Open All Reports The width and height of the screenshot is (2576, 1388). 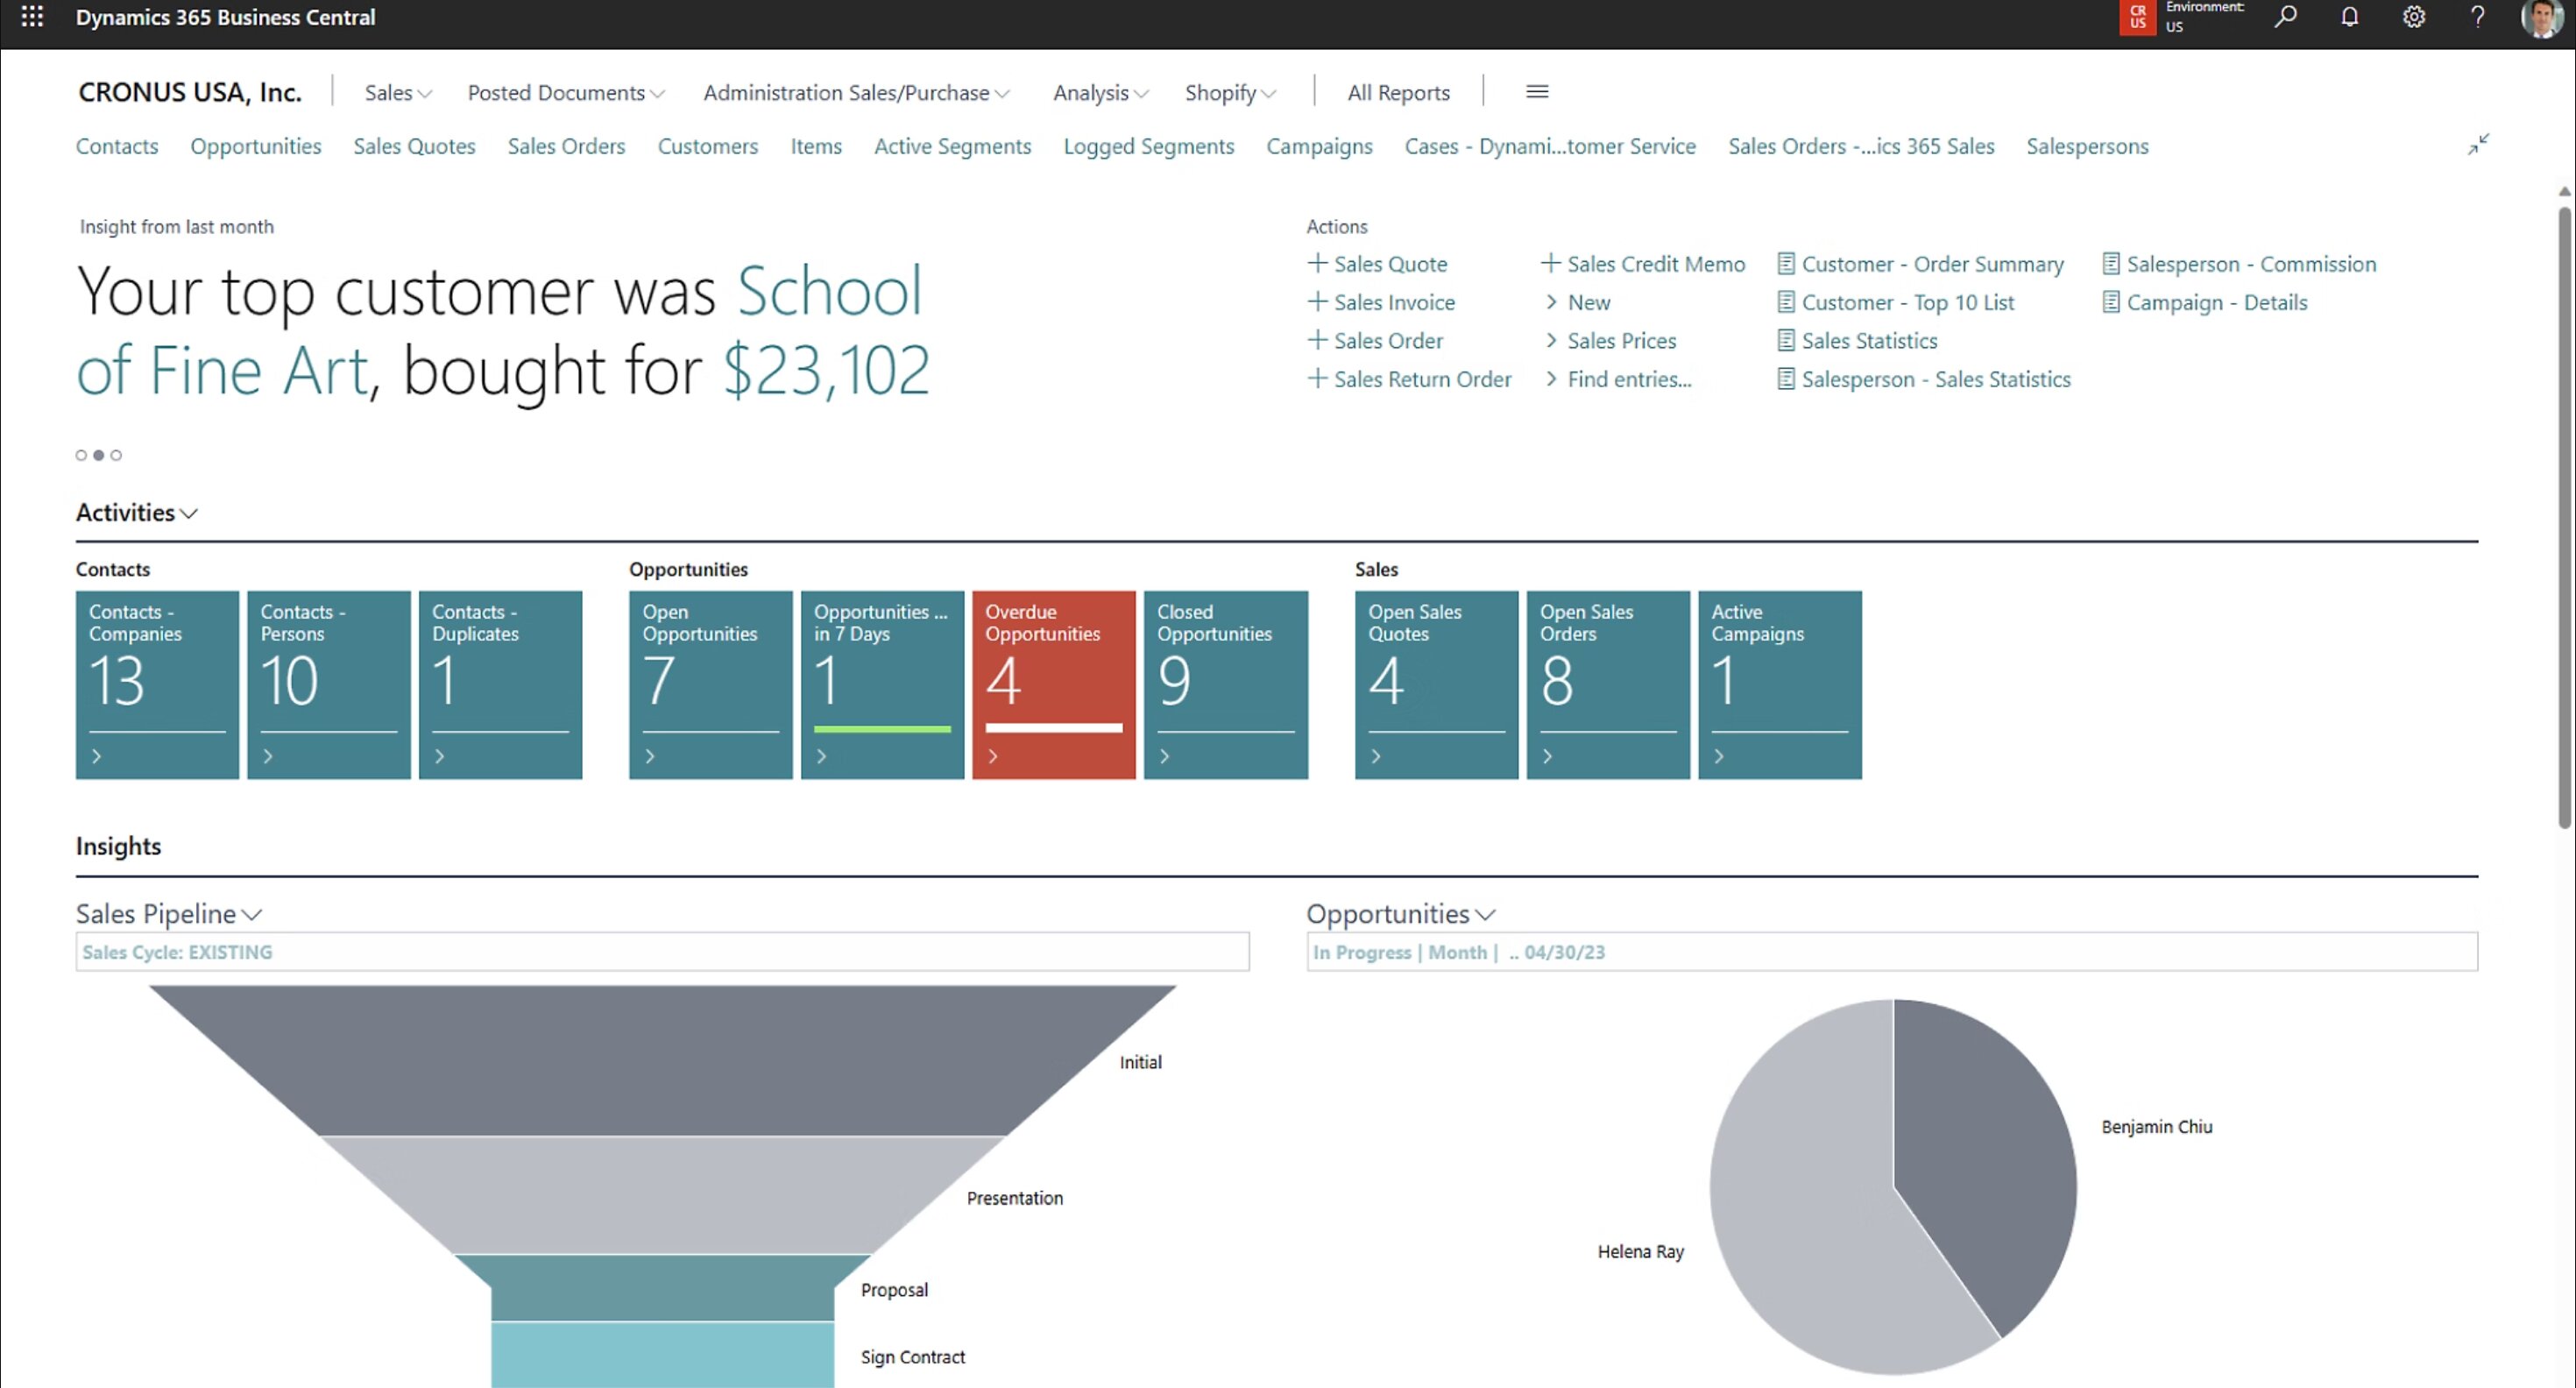coord(1398,93)
